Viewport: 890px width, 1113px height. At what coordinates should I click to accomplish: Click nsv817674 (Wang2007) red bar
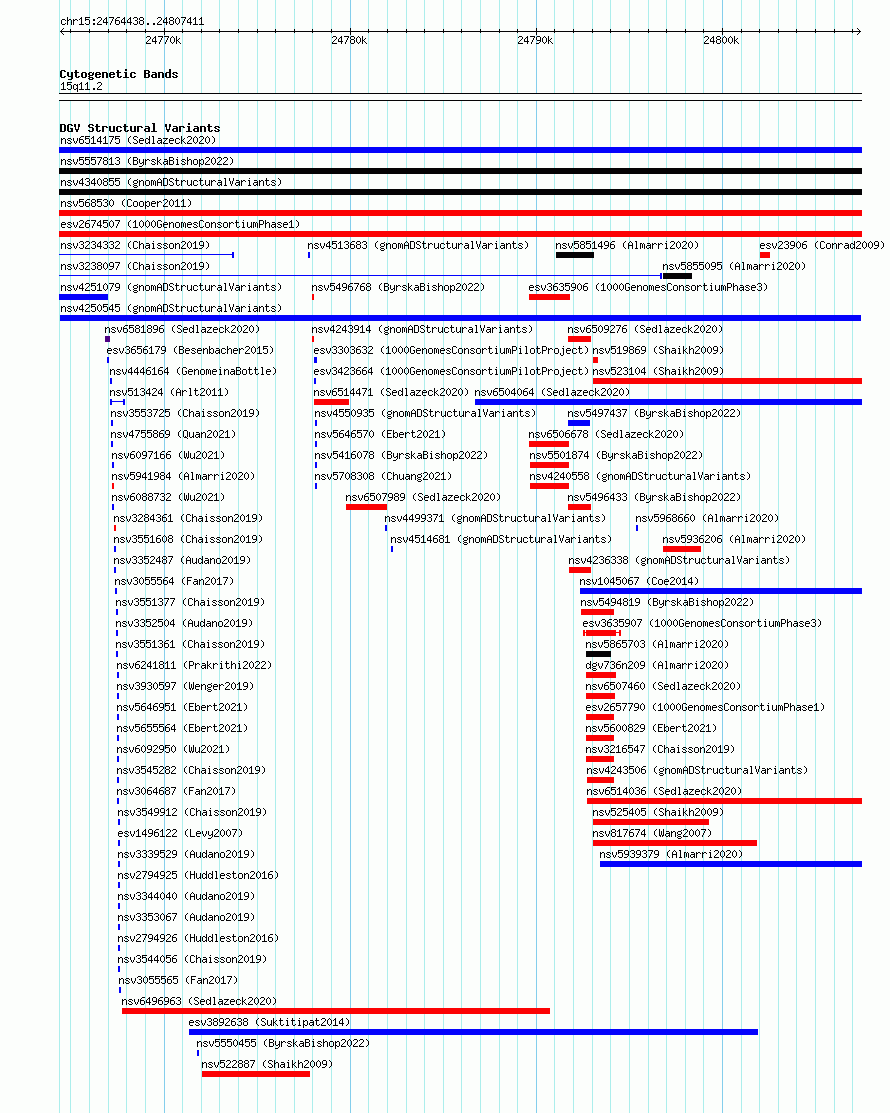click(675, 843)
